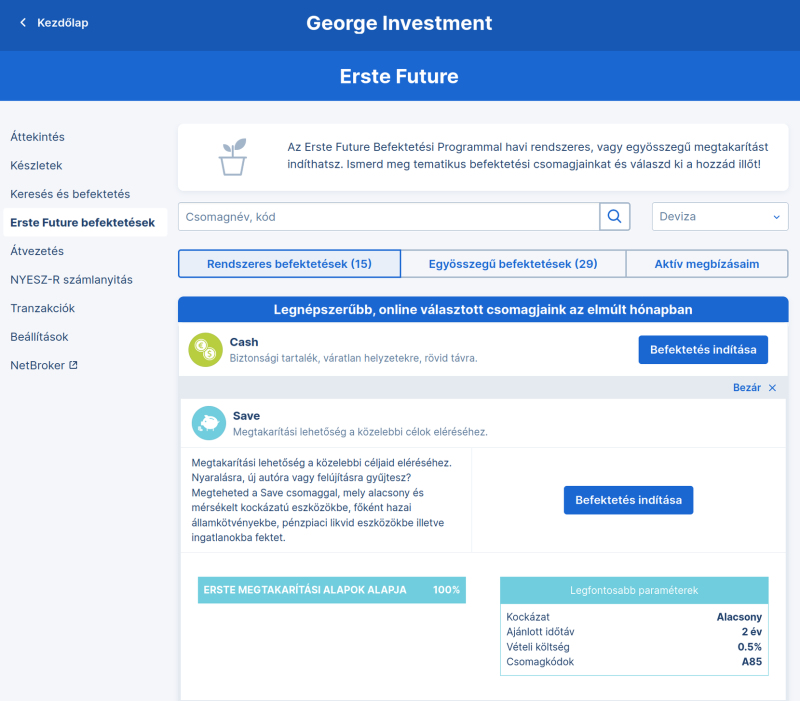Open Átvezetés in the sidebar
This screenshot has height=701, width=800.
point(37,251)
